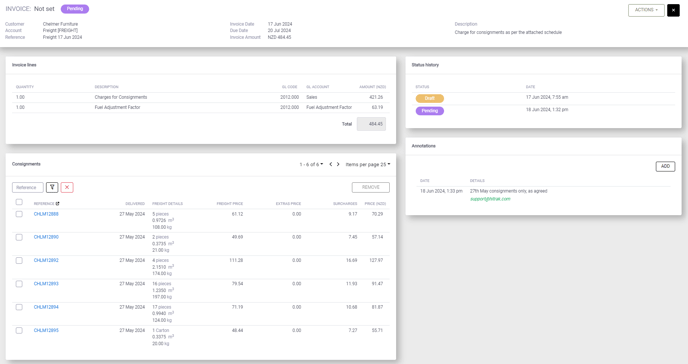Click the Remove consignments button
Image resolution: width=688 pixels, height=364 pixels.
point(371,187)
